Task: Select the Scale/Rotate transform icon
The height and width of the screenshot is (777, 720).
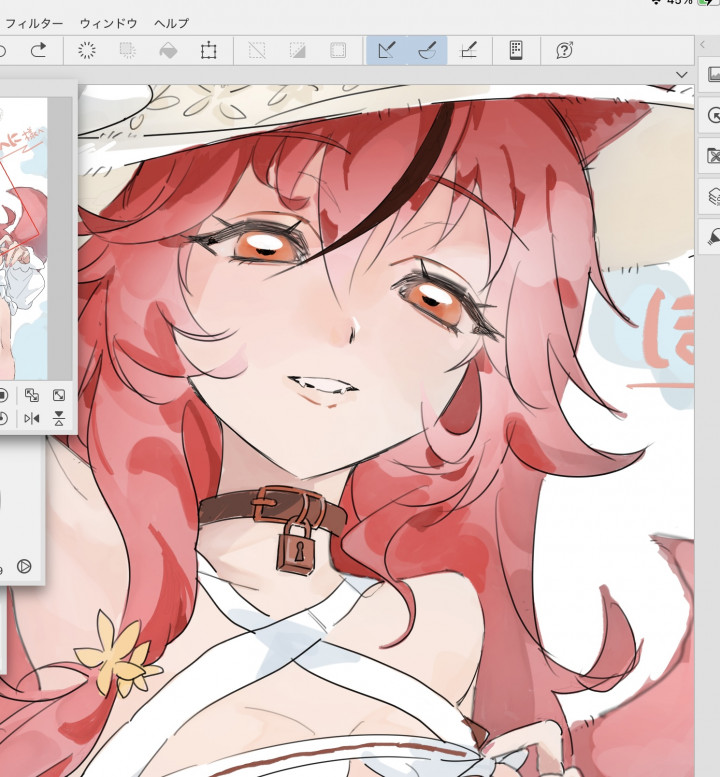Action: click(209, 51)
